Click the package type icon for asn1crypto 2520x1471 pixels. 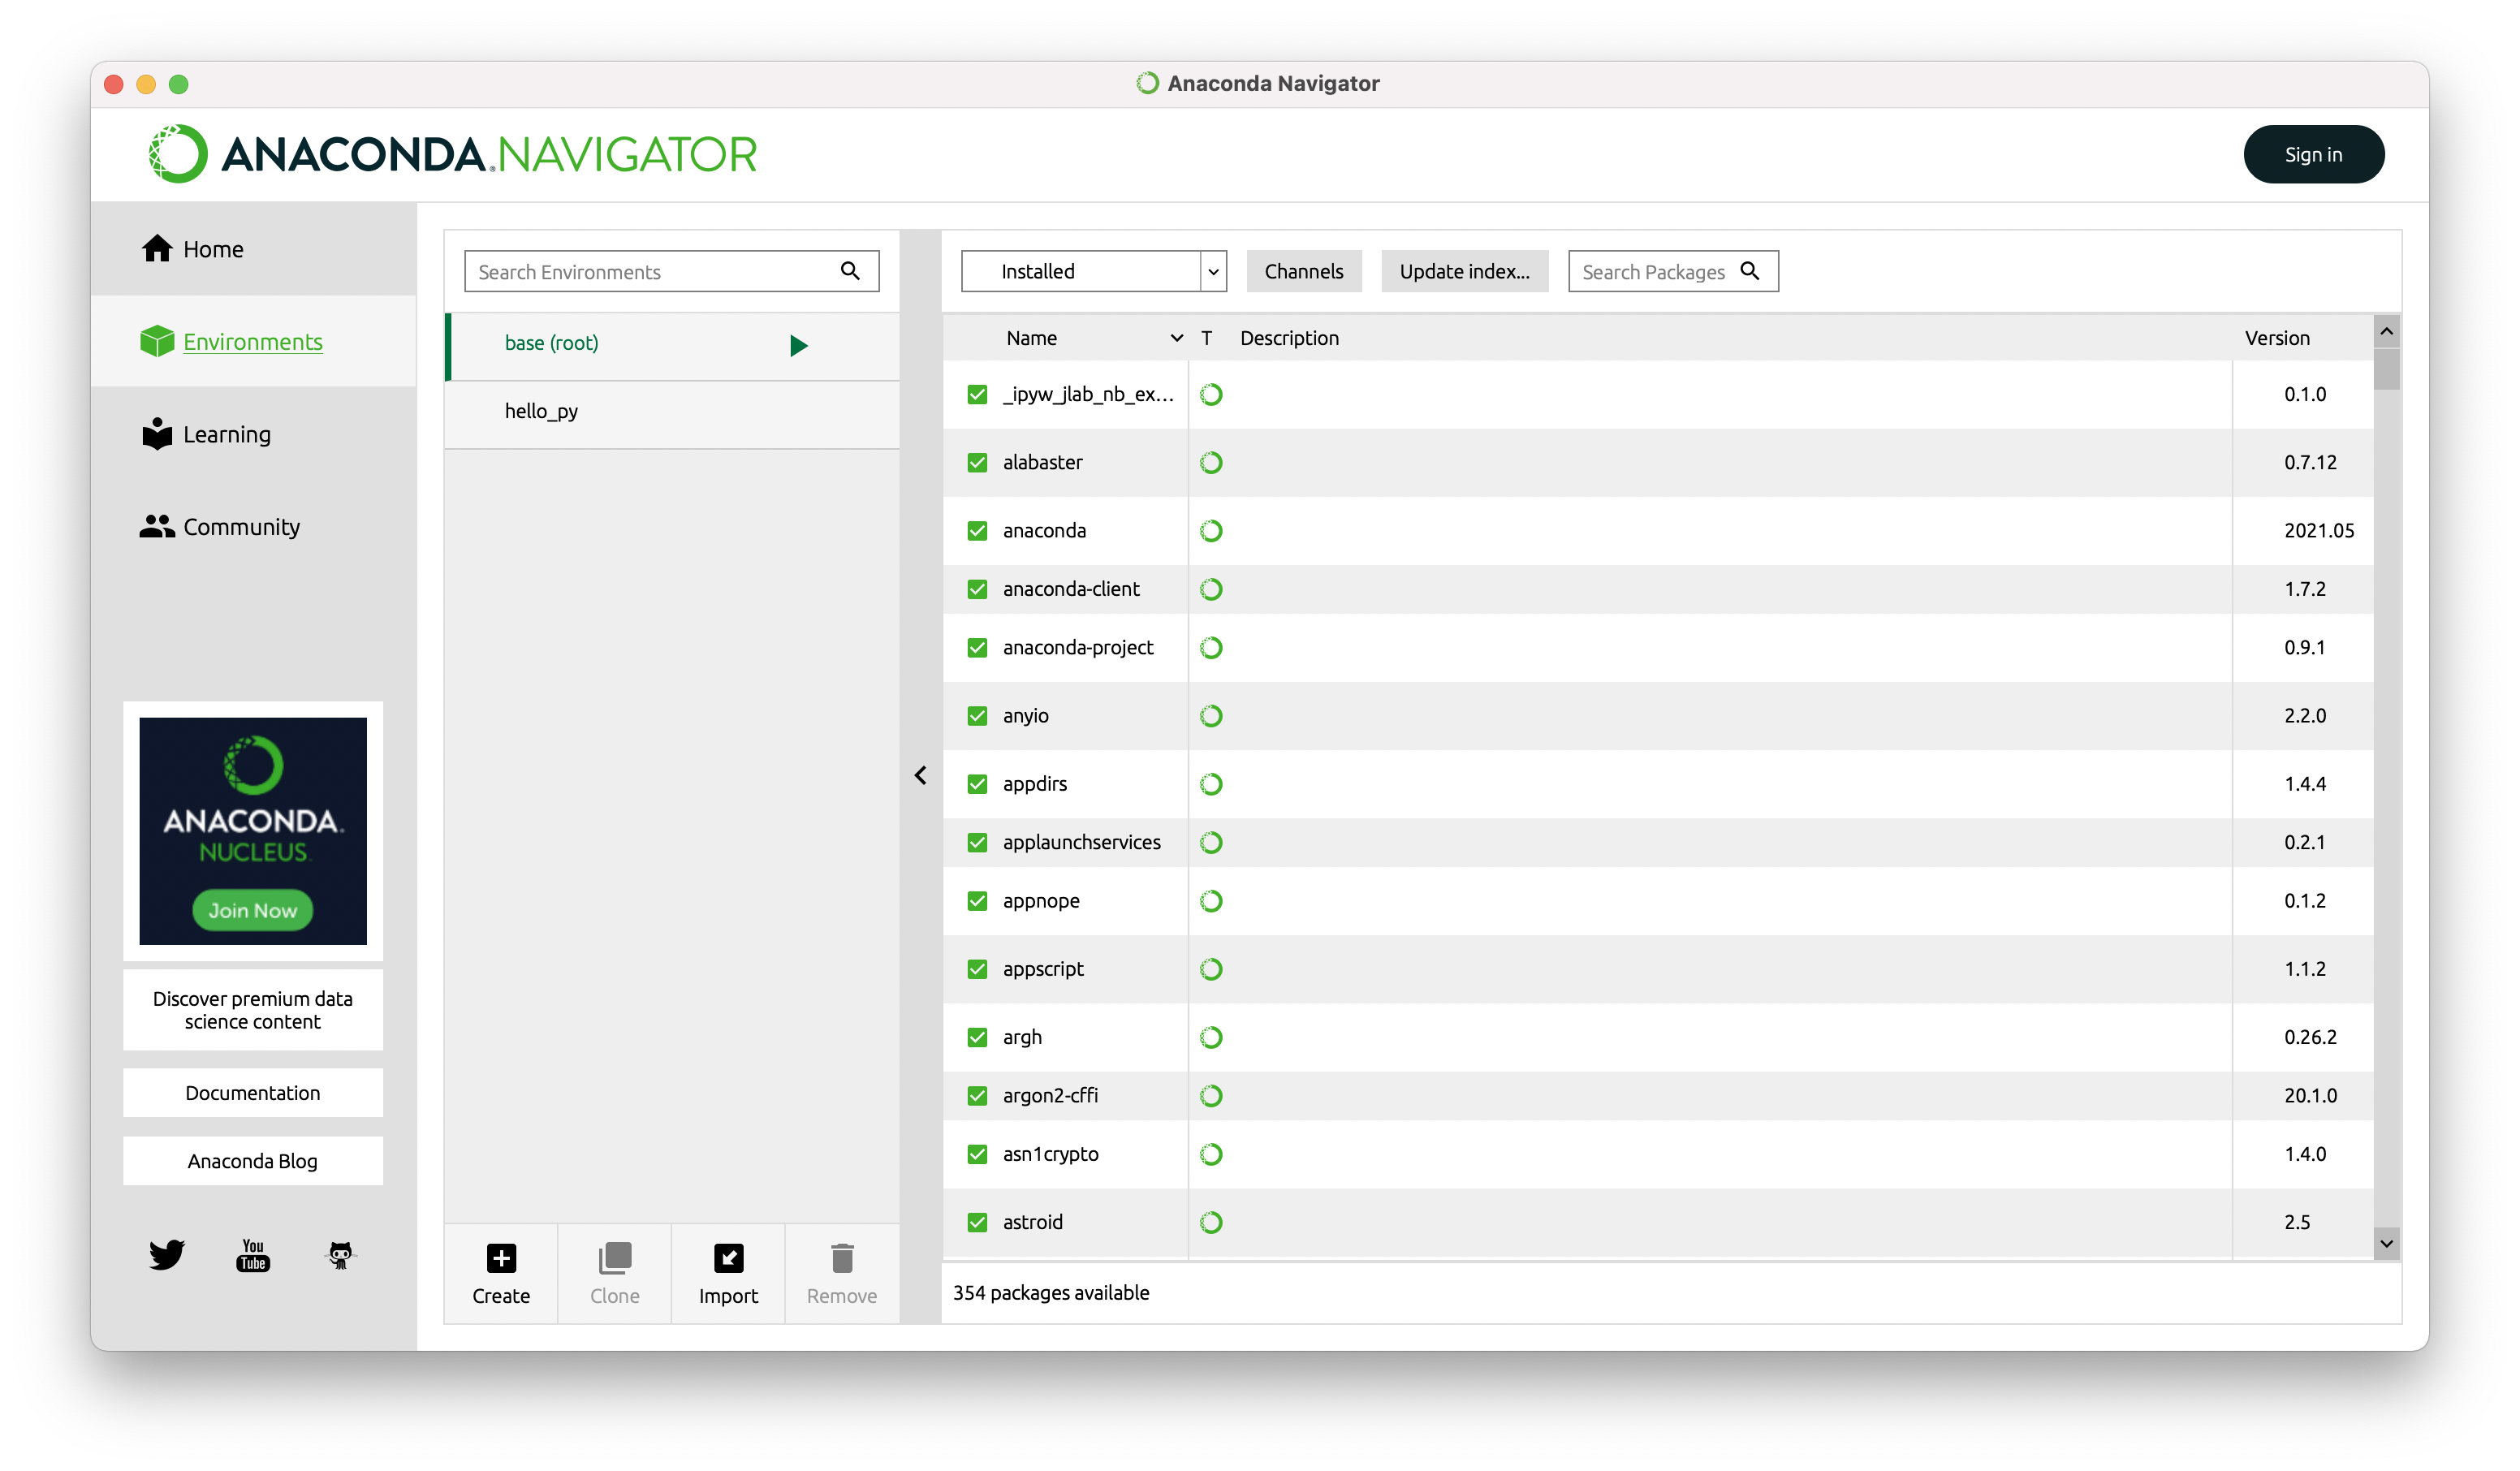point(1211,1154)
